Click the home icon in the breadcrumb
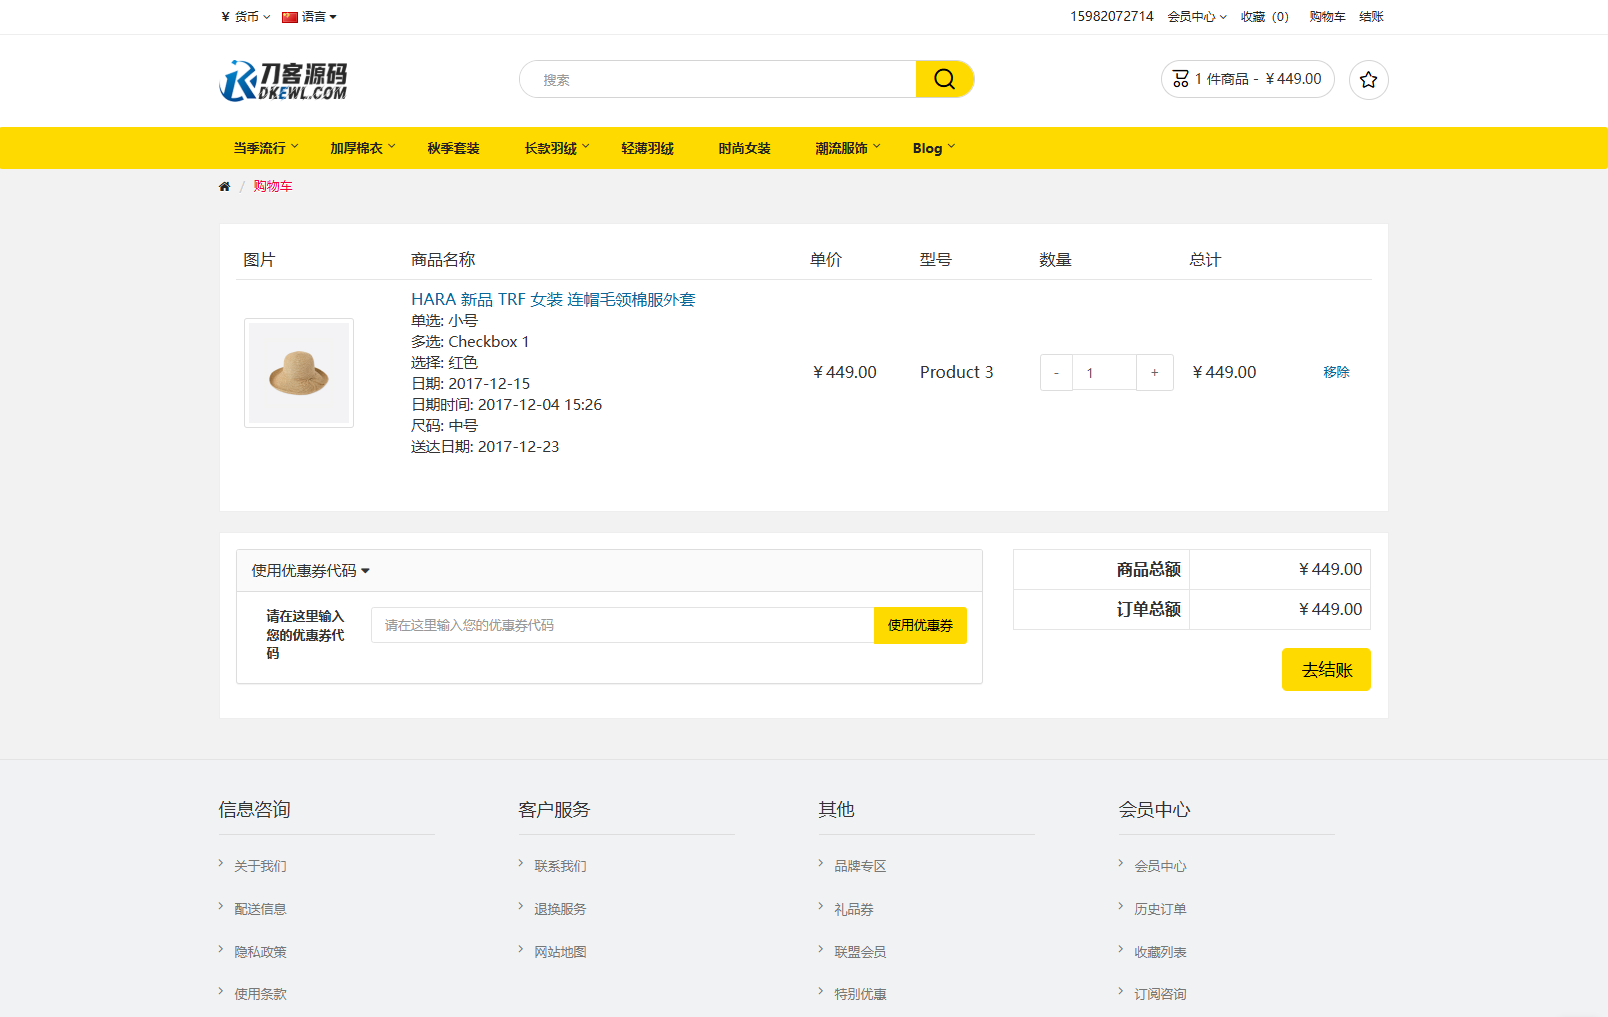Image resolution: width=1608 pixels, height=1017 pixels. coord(224,186)
